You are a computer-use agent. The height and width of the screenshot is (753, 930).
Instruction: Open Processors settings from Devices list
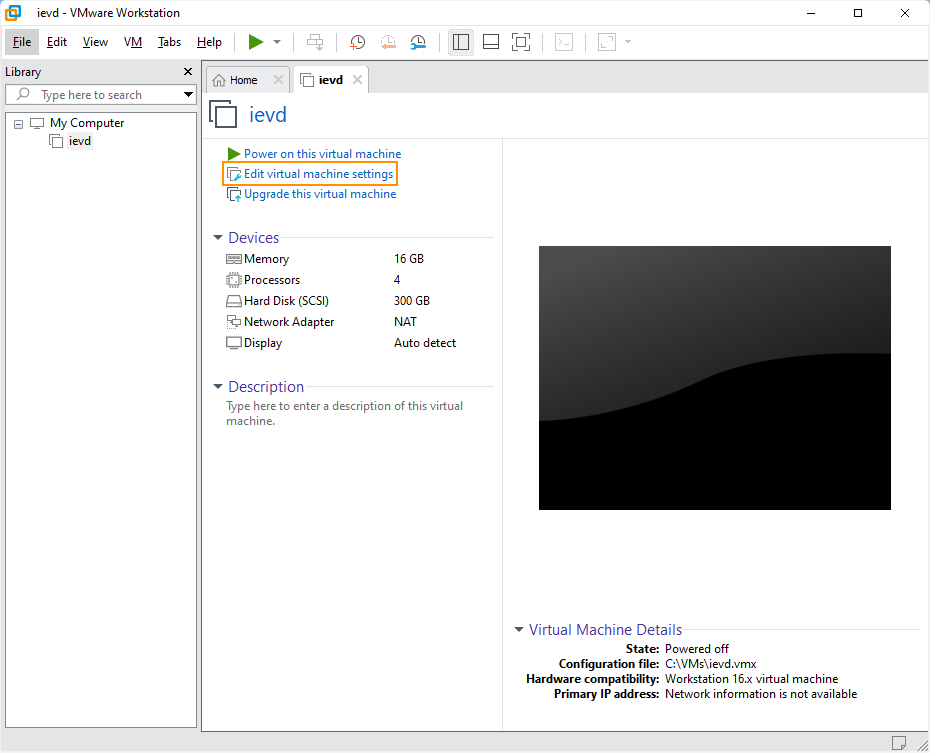tap(270, 279)
